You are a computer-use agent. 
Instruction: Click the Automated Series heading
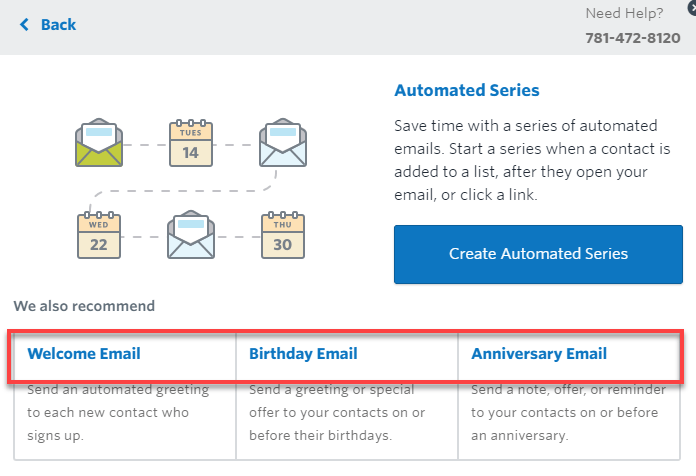coord(467,91)
